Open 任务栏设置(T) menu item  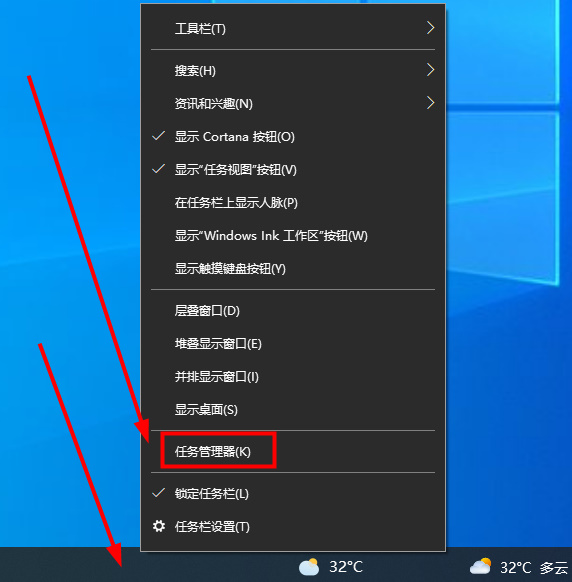click(292, 527)
